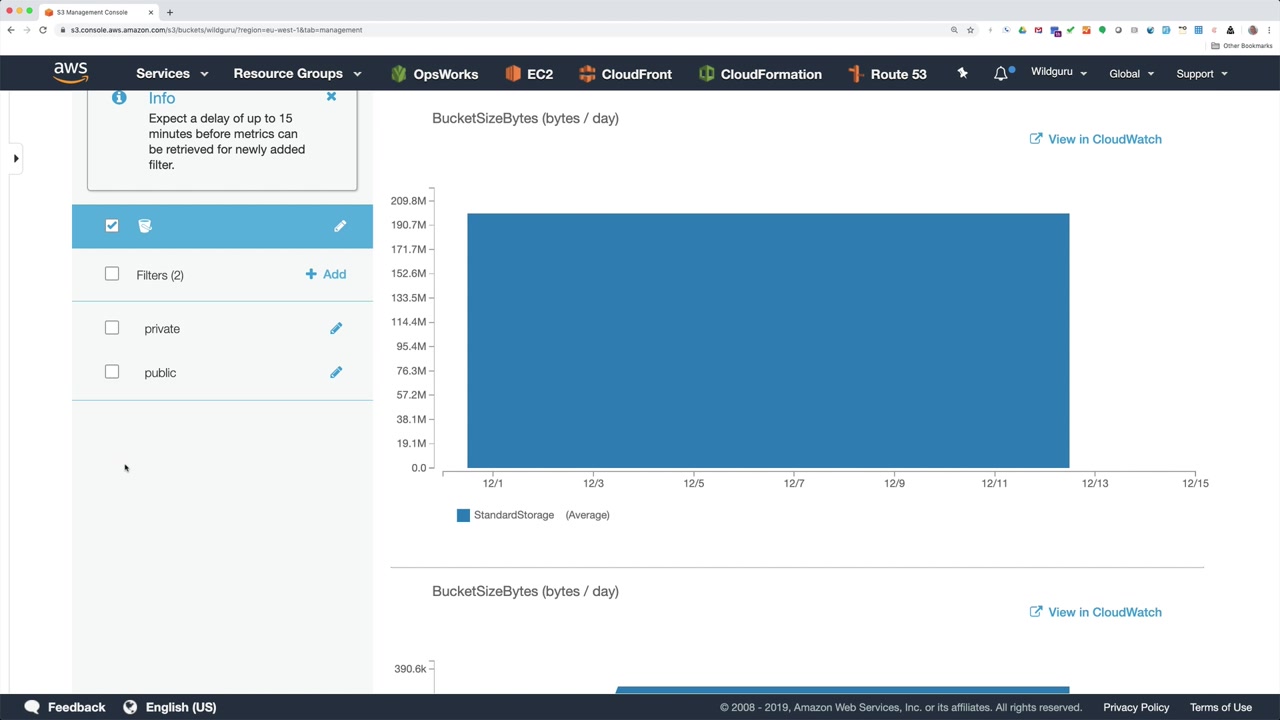This screenshot has width=1280, height=720.
Task: Open the Global region menu
Action: pyautogui.click(x=1132, y=74)
